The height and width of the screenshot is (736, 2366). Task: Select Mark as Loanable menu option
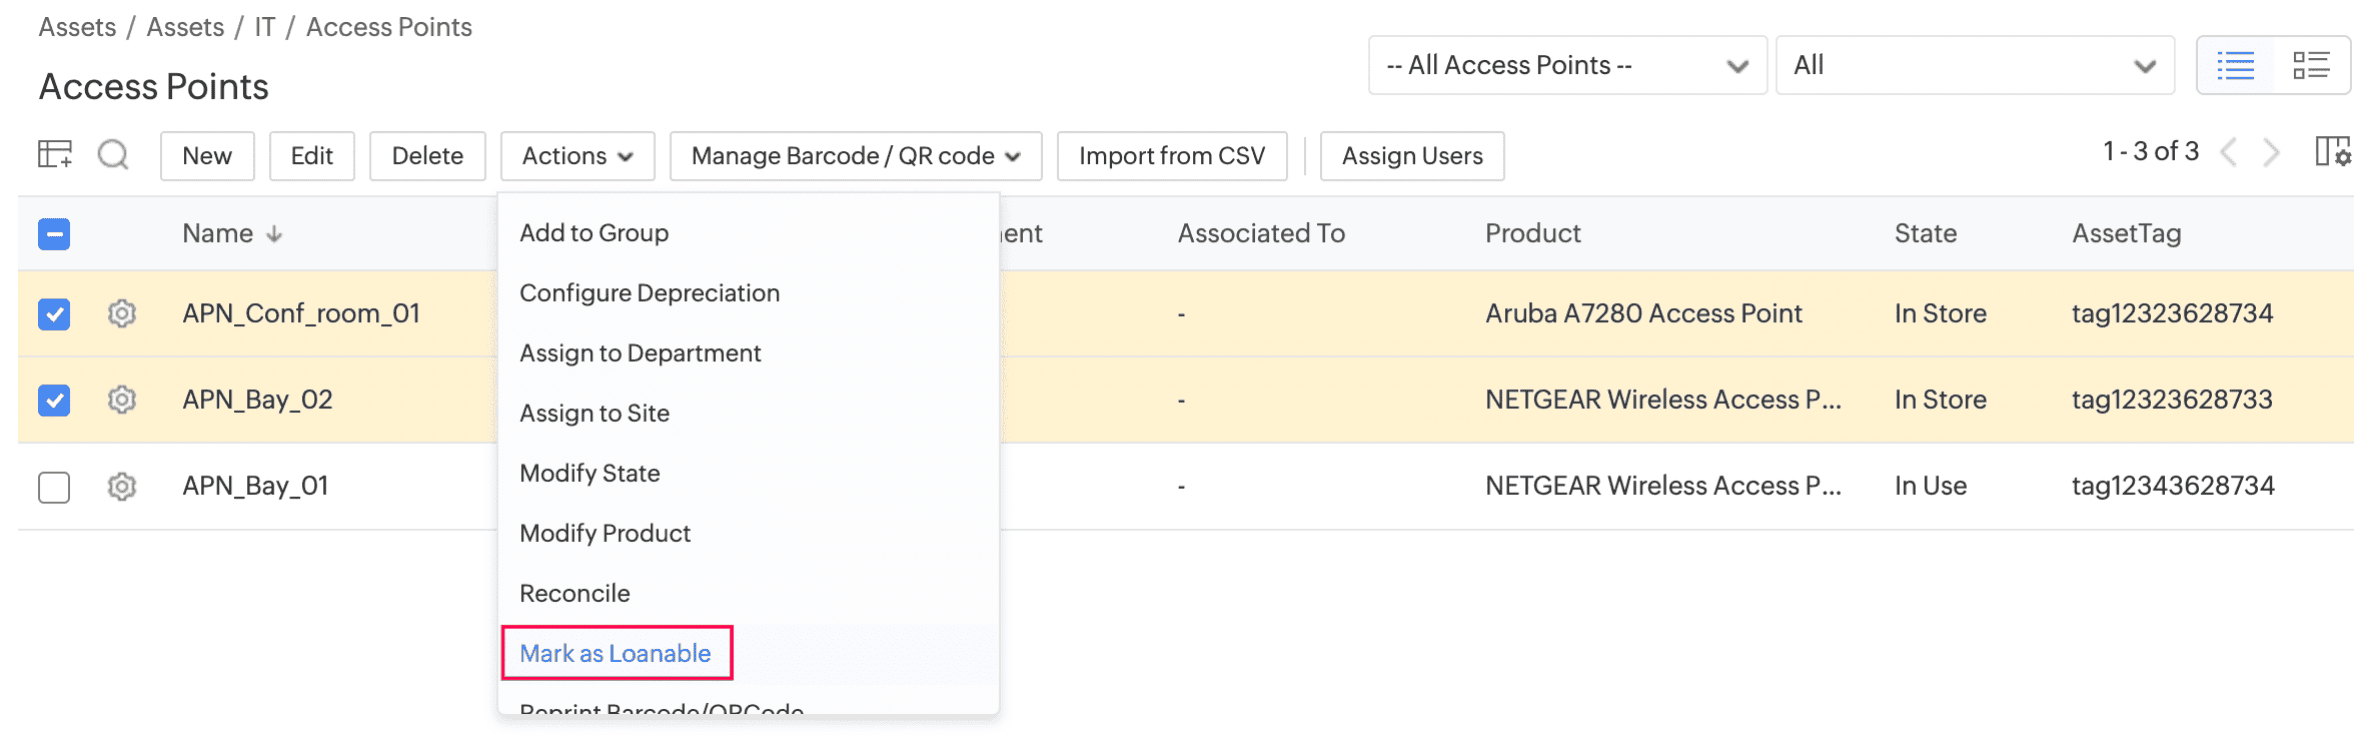coord(616,653)
